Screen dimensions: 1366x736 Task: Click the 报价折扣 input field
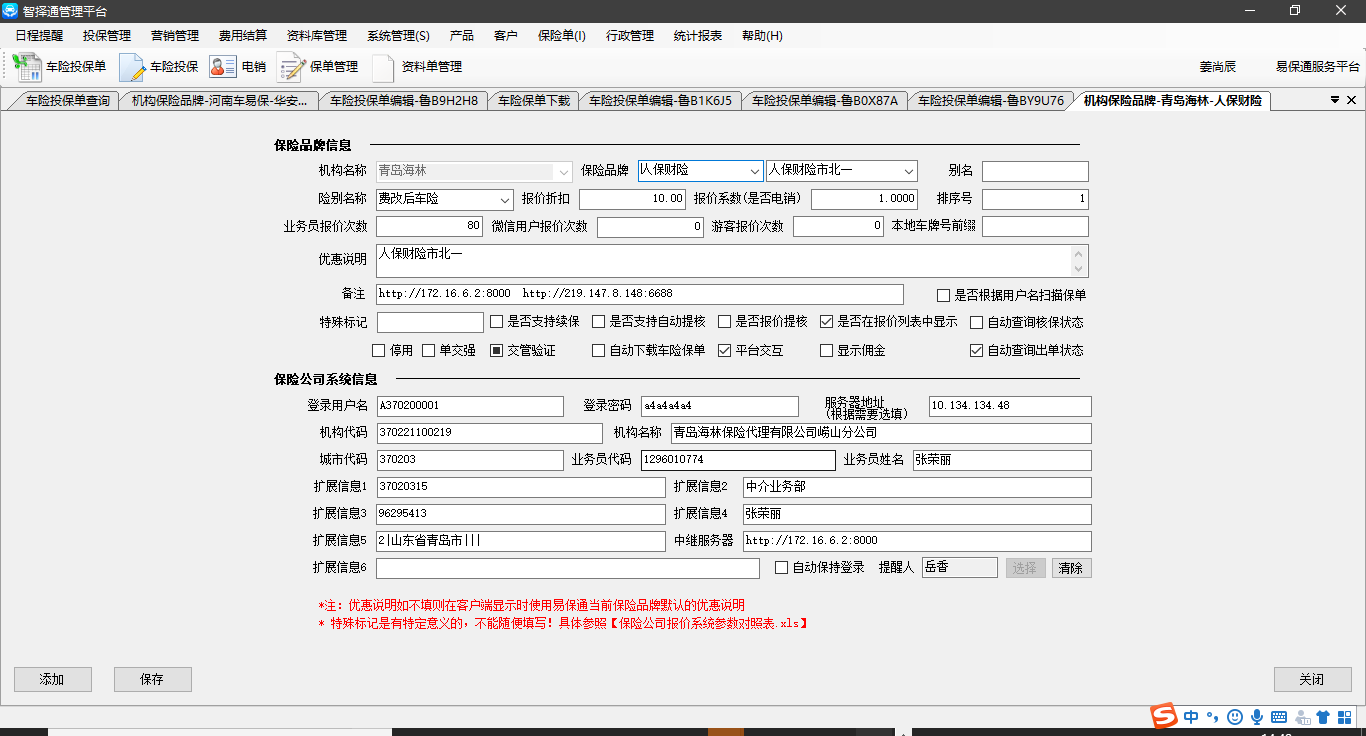[633, 199]
